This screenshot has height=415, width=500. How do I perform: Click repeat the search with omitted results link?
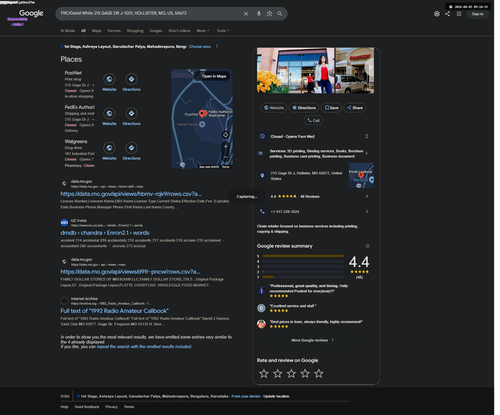tap(144, 347)
